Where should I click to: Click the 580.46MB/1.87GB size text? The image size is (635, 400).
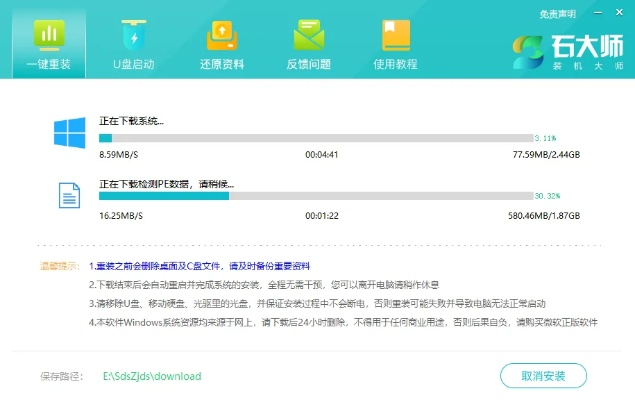coord(544,216)
